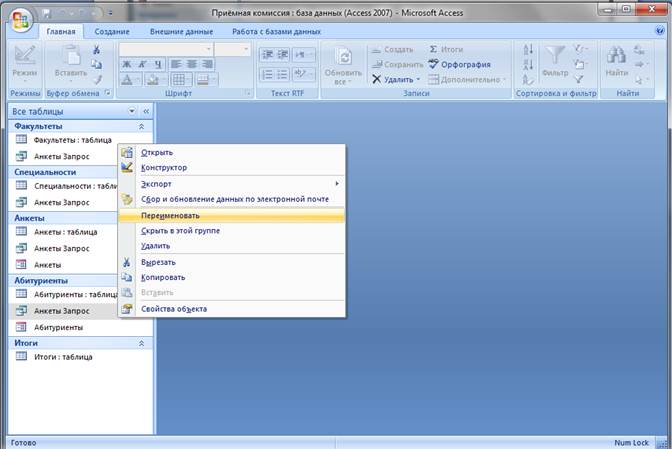Choose Конструктор in context menu

click(231, 168)
